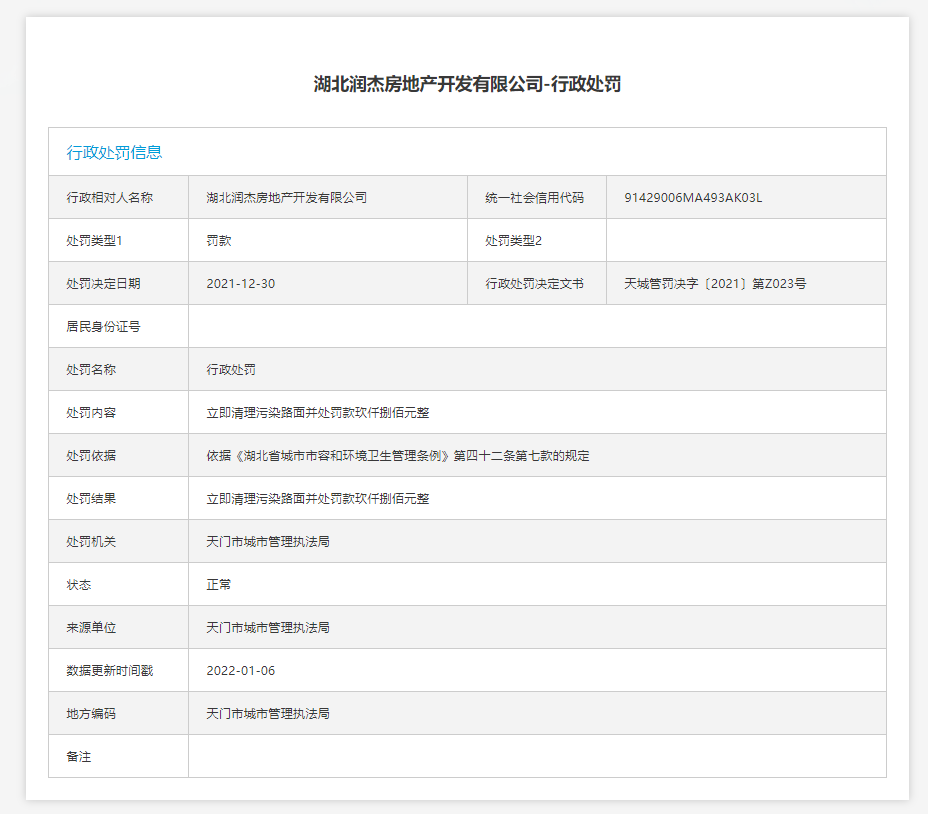Image resolution: width=928 pixels, height=814 pixels.
Task: Click the 数据更新时间戳 label
Action: (x=109, y=671)
